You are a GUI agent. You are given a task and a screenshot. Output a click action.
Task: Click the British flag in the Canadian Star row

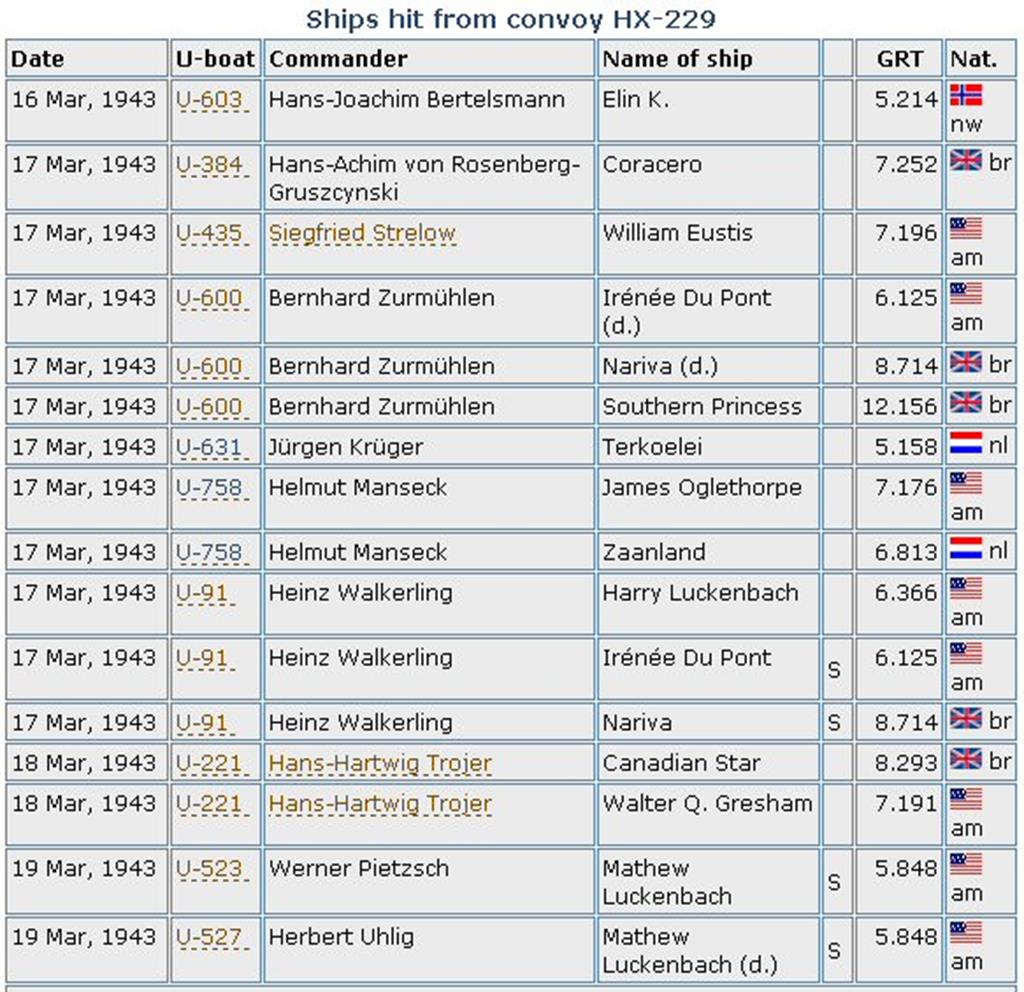[x=965, y=759]
